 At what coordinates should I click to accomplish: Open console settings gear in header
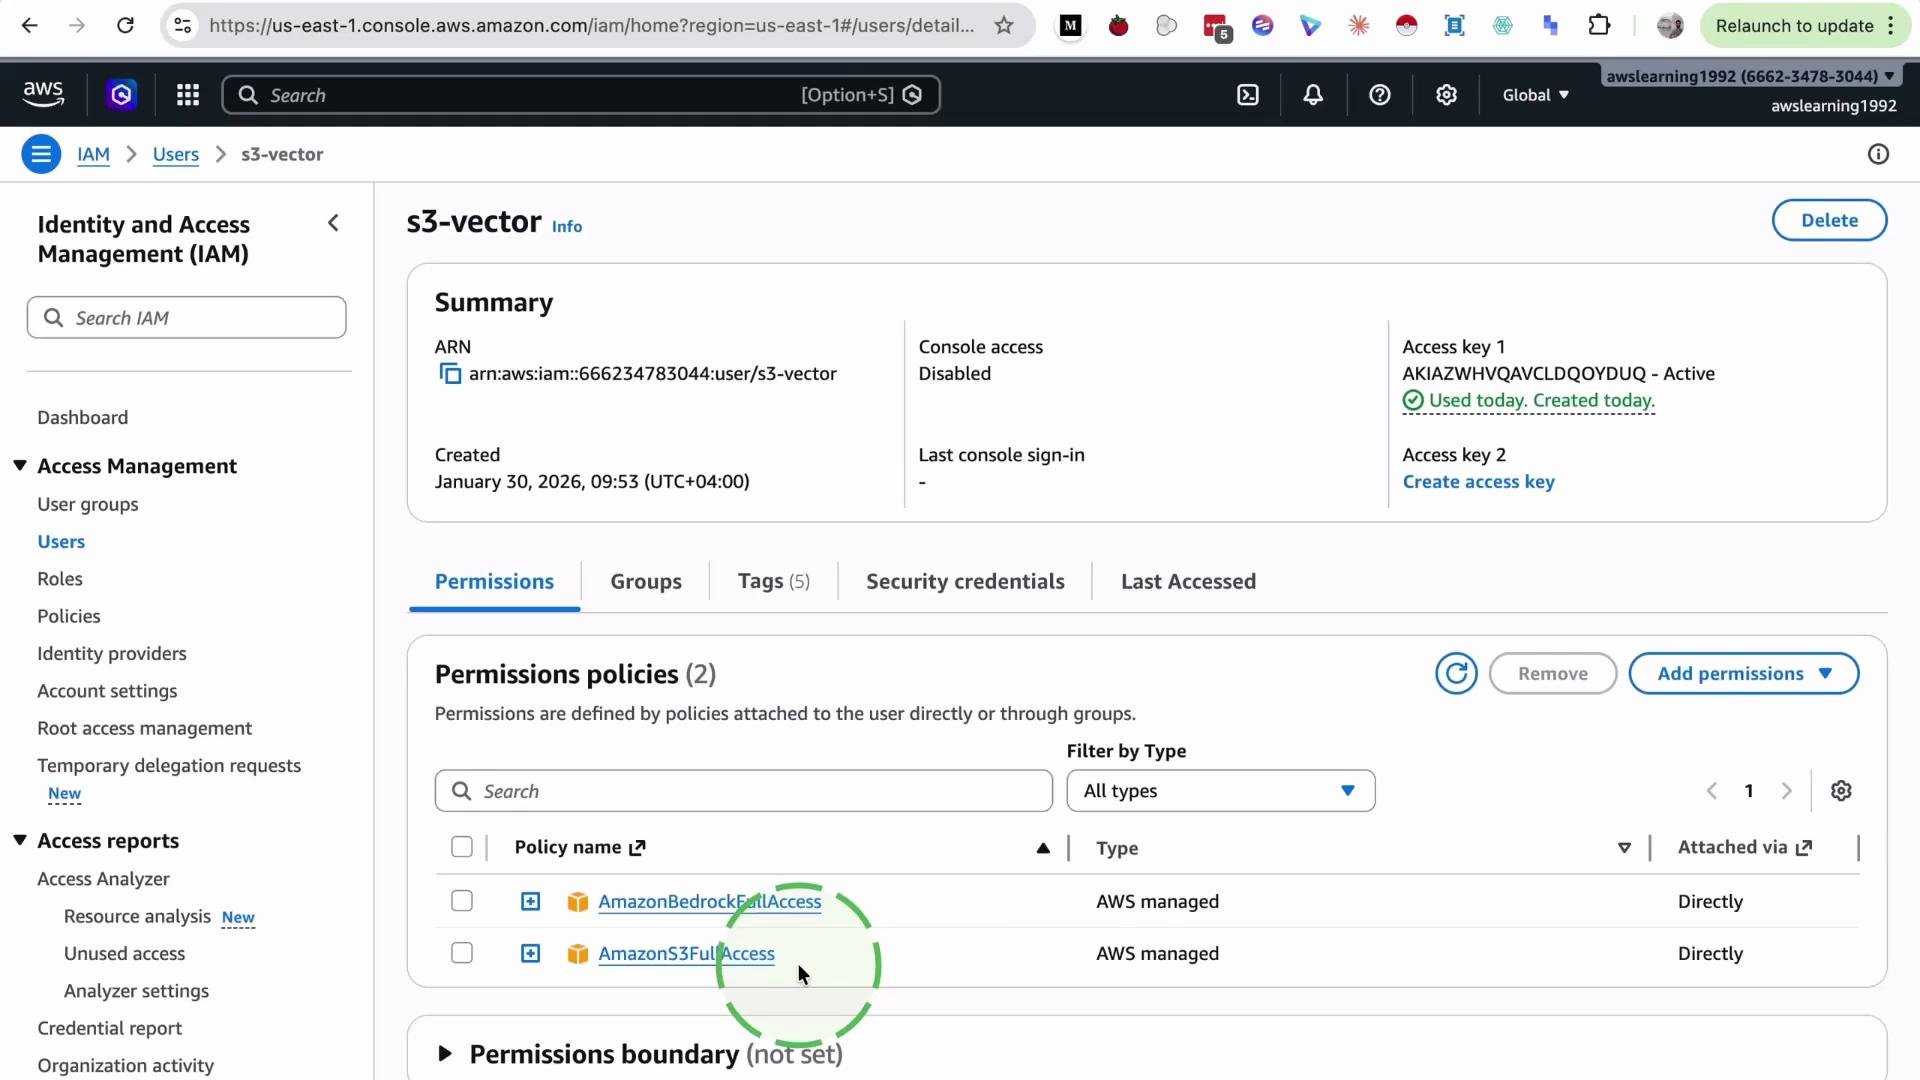click(1446, 95)
